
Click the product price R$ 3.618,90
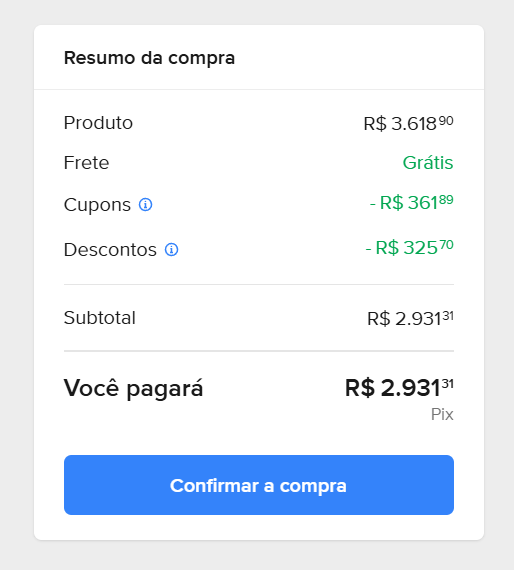408,124
